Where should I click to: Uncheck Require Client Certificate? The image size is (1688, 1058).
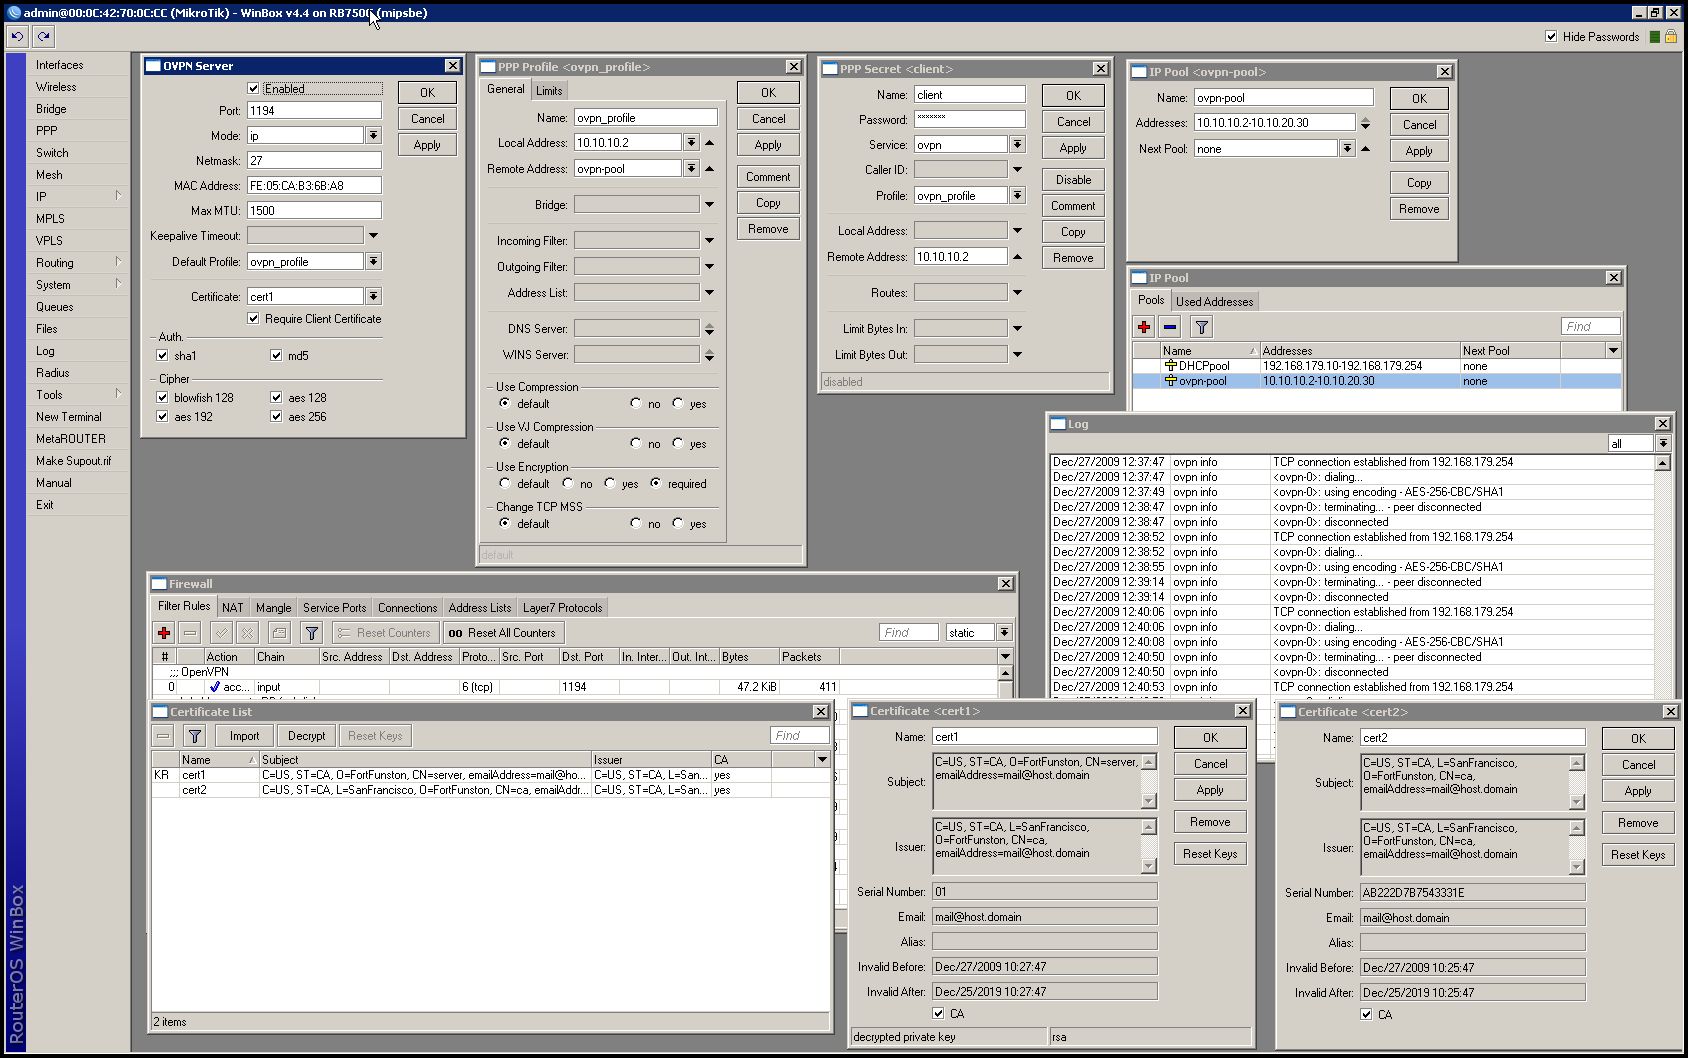(254, 319)
